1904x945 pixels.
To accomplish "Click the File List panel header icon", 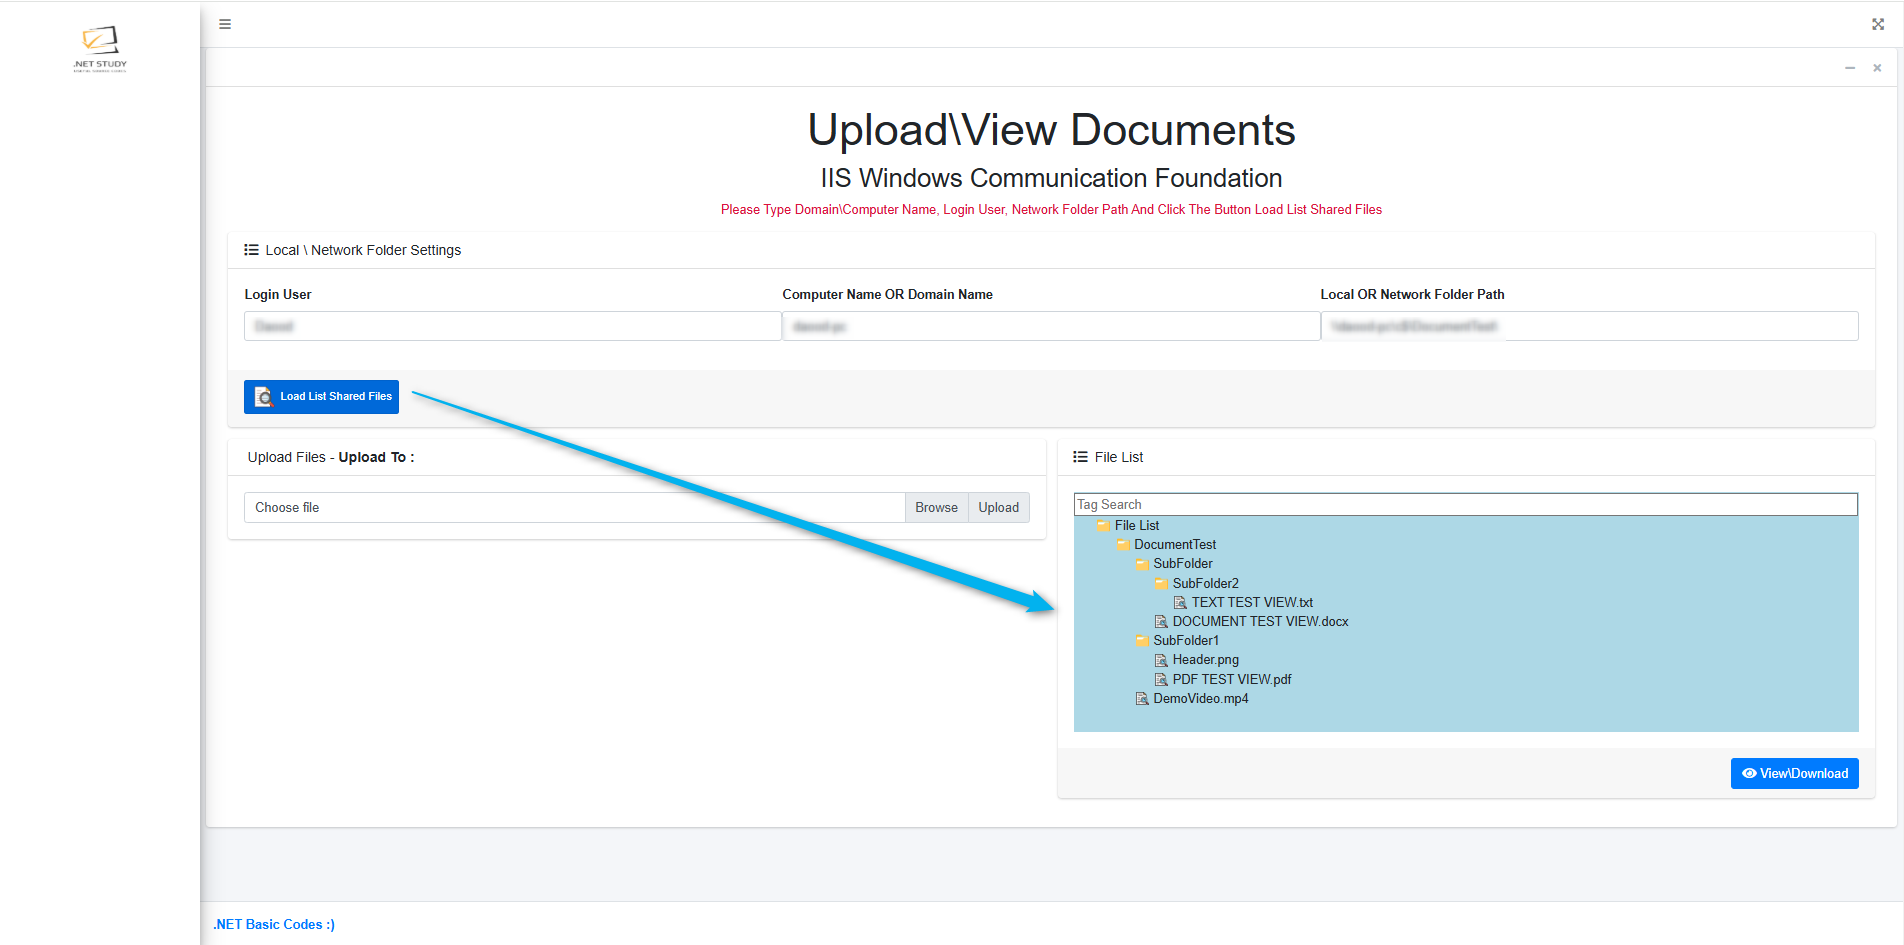I will pos(1081,457).
